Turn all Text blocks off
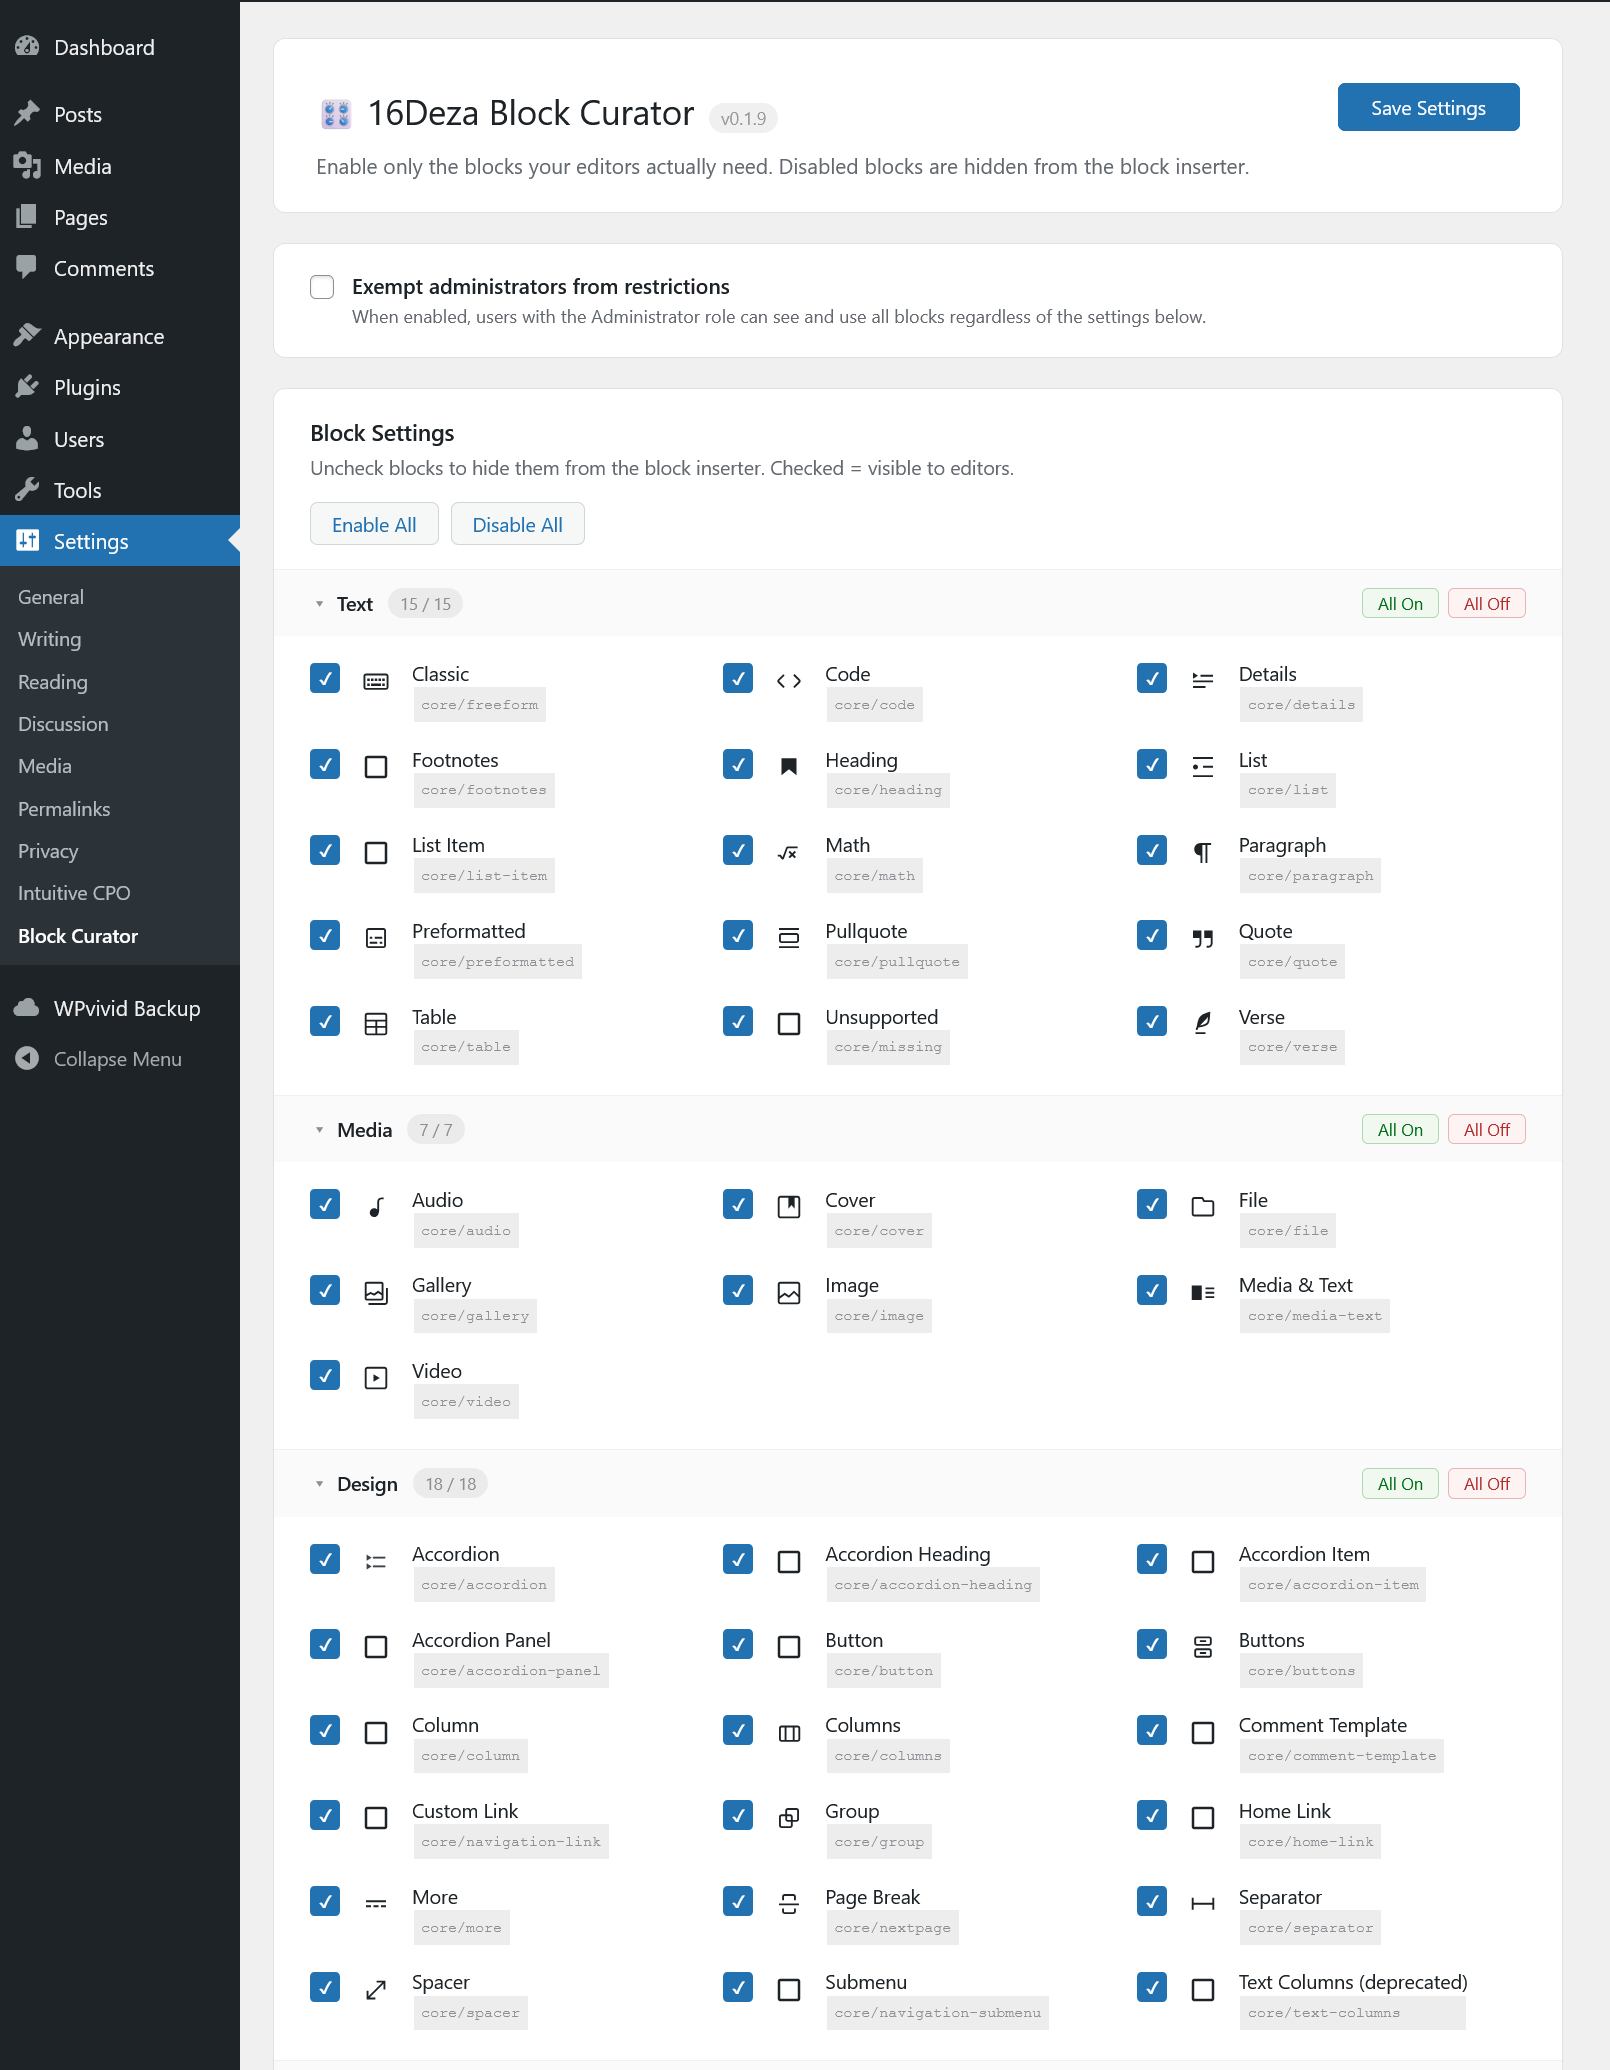The width and height of the screenshot is (1610, 2070). [x=1486, y=604]
